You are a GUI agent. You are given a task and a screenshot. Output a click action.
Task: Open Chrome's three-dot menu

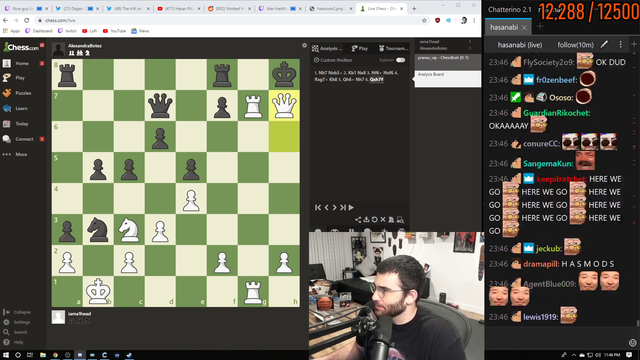[x=474, y=20]
